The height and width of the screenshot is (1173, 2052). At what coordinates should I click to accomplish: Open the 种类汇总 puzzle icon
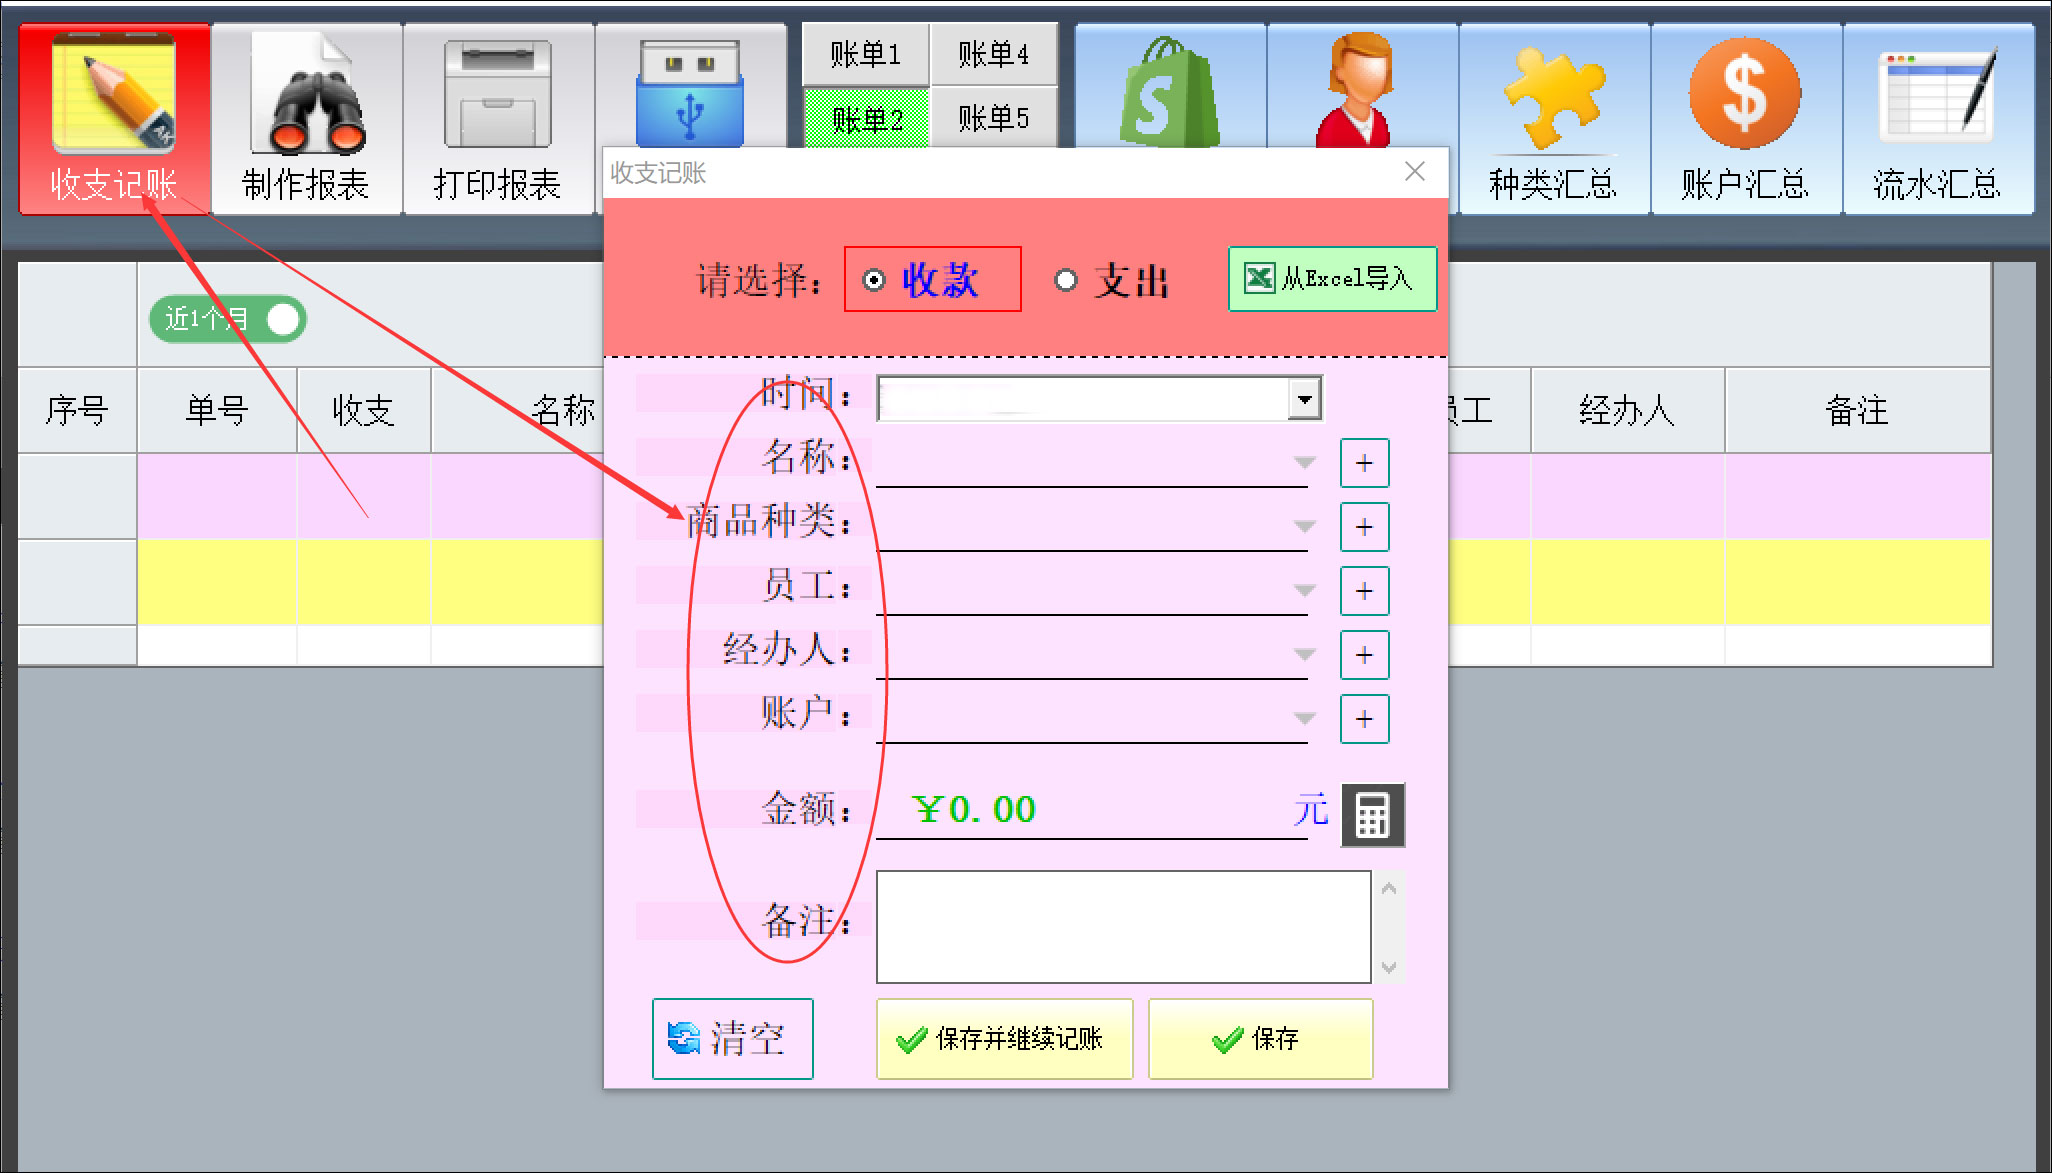point(1553,100)
